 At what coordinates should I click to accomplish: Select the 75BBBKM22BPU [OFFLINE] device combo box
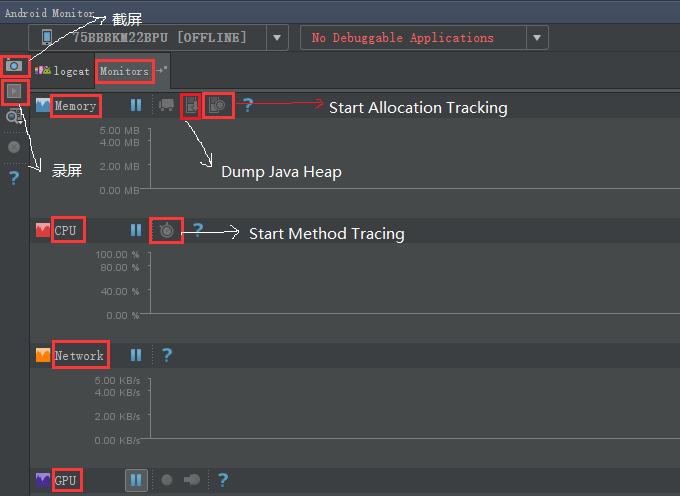158,38
